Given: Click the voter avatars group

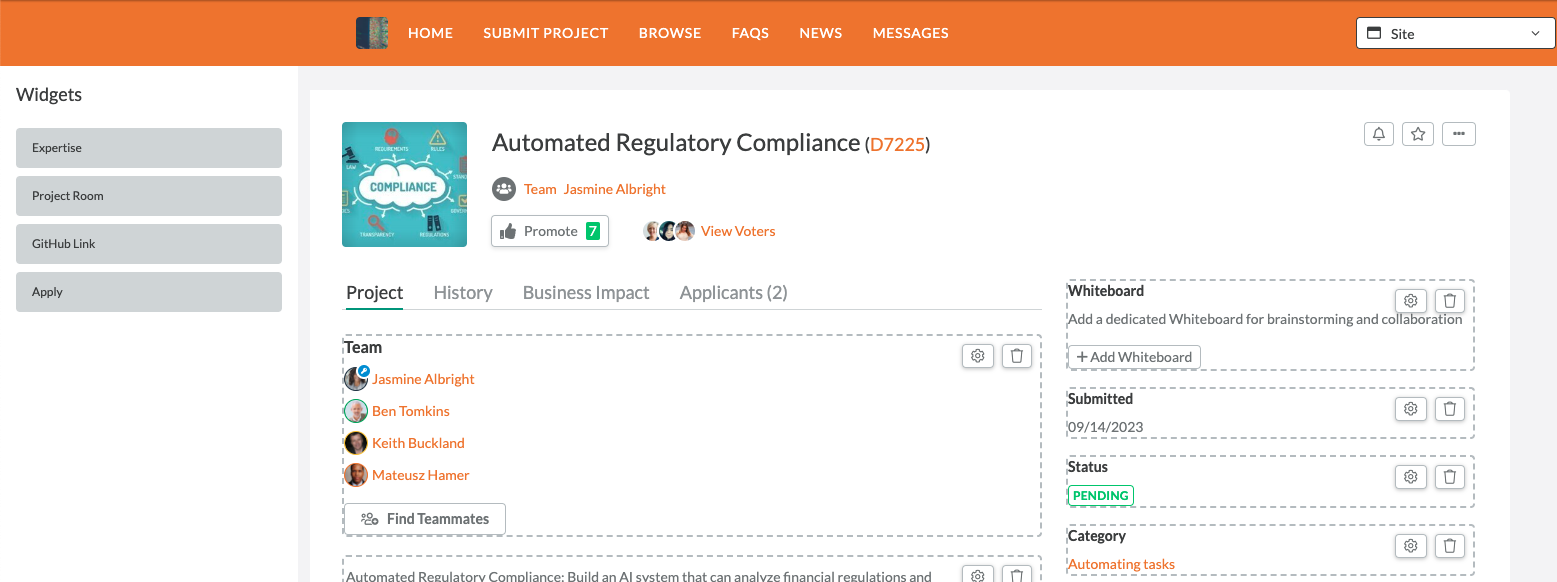Looking at the screenshot, I should (x=669, y=231).
